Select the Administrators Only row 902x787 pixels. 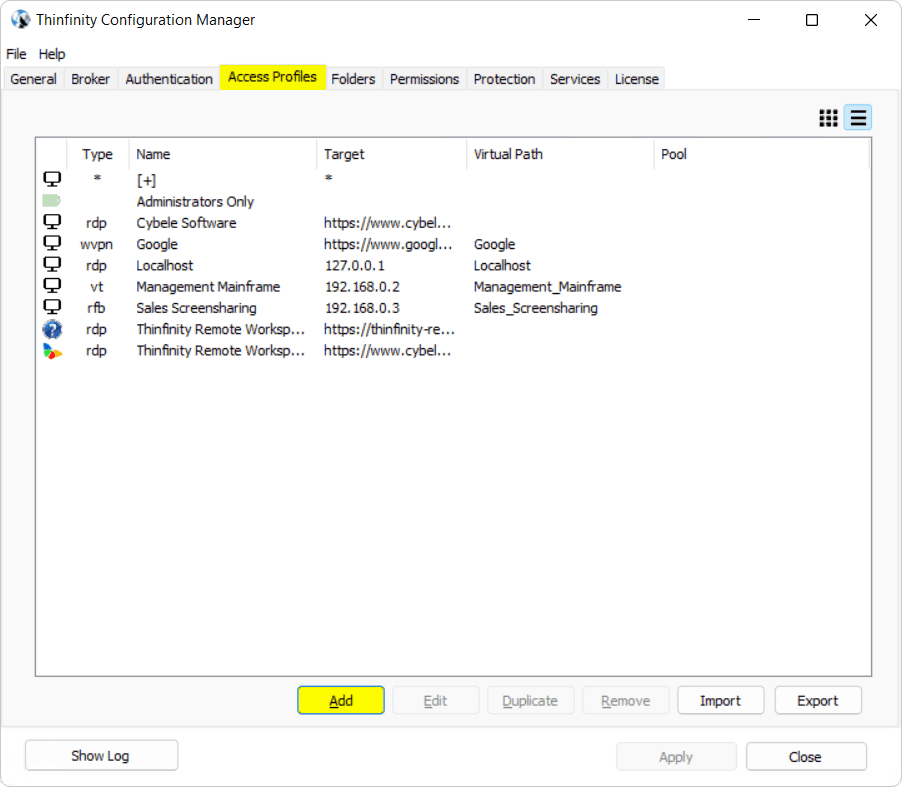click(453, 201)
